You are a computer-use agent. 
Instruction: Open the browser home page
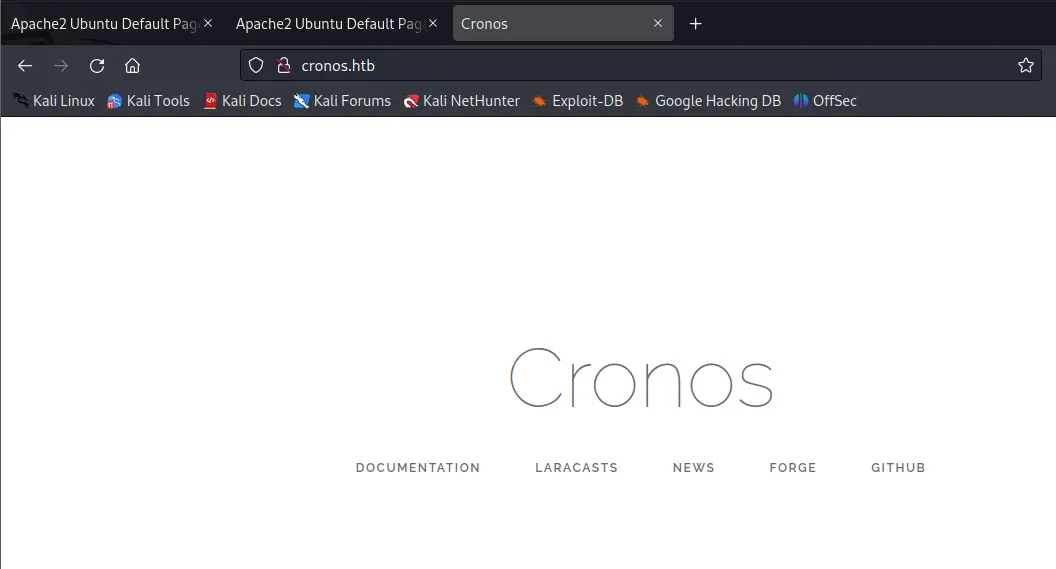(x=133, y=65)
